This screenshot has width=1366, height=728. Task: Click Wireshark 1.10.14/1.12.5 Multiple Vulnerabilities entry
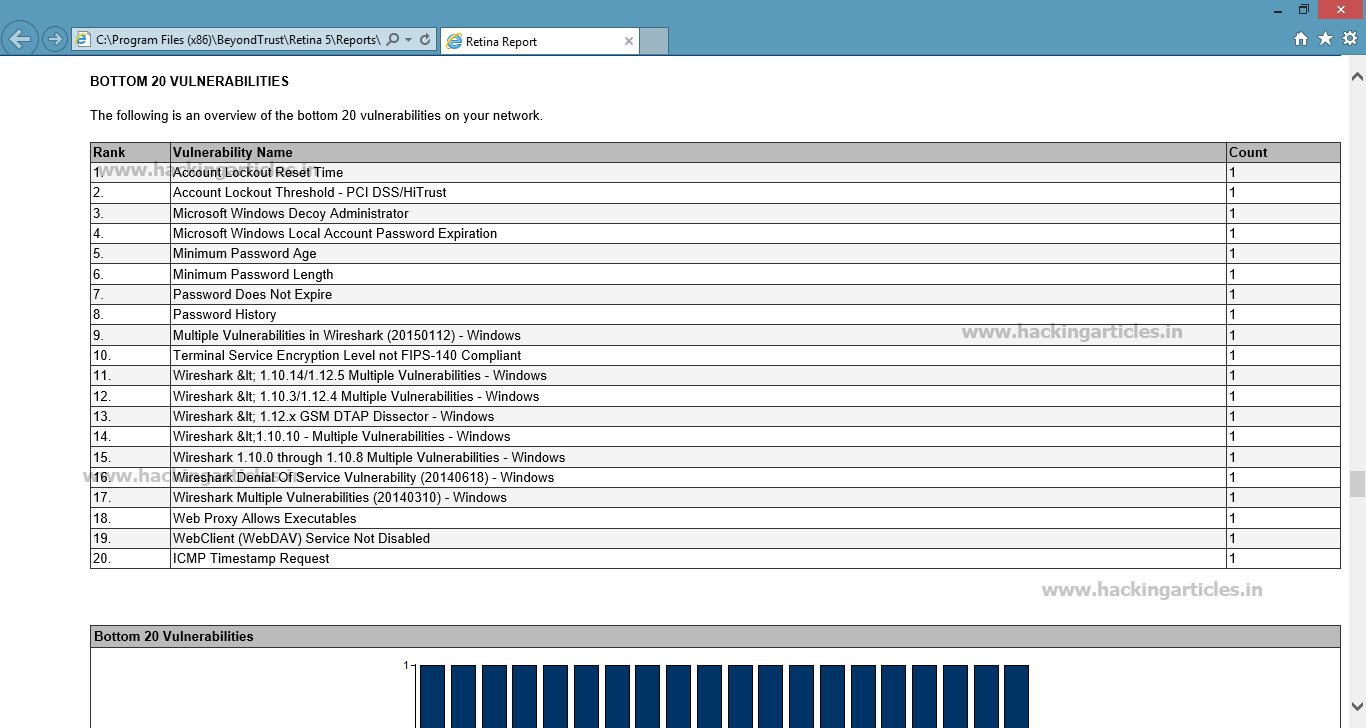click(360, 375)
